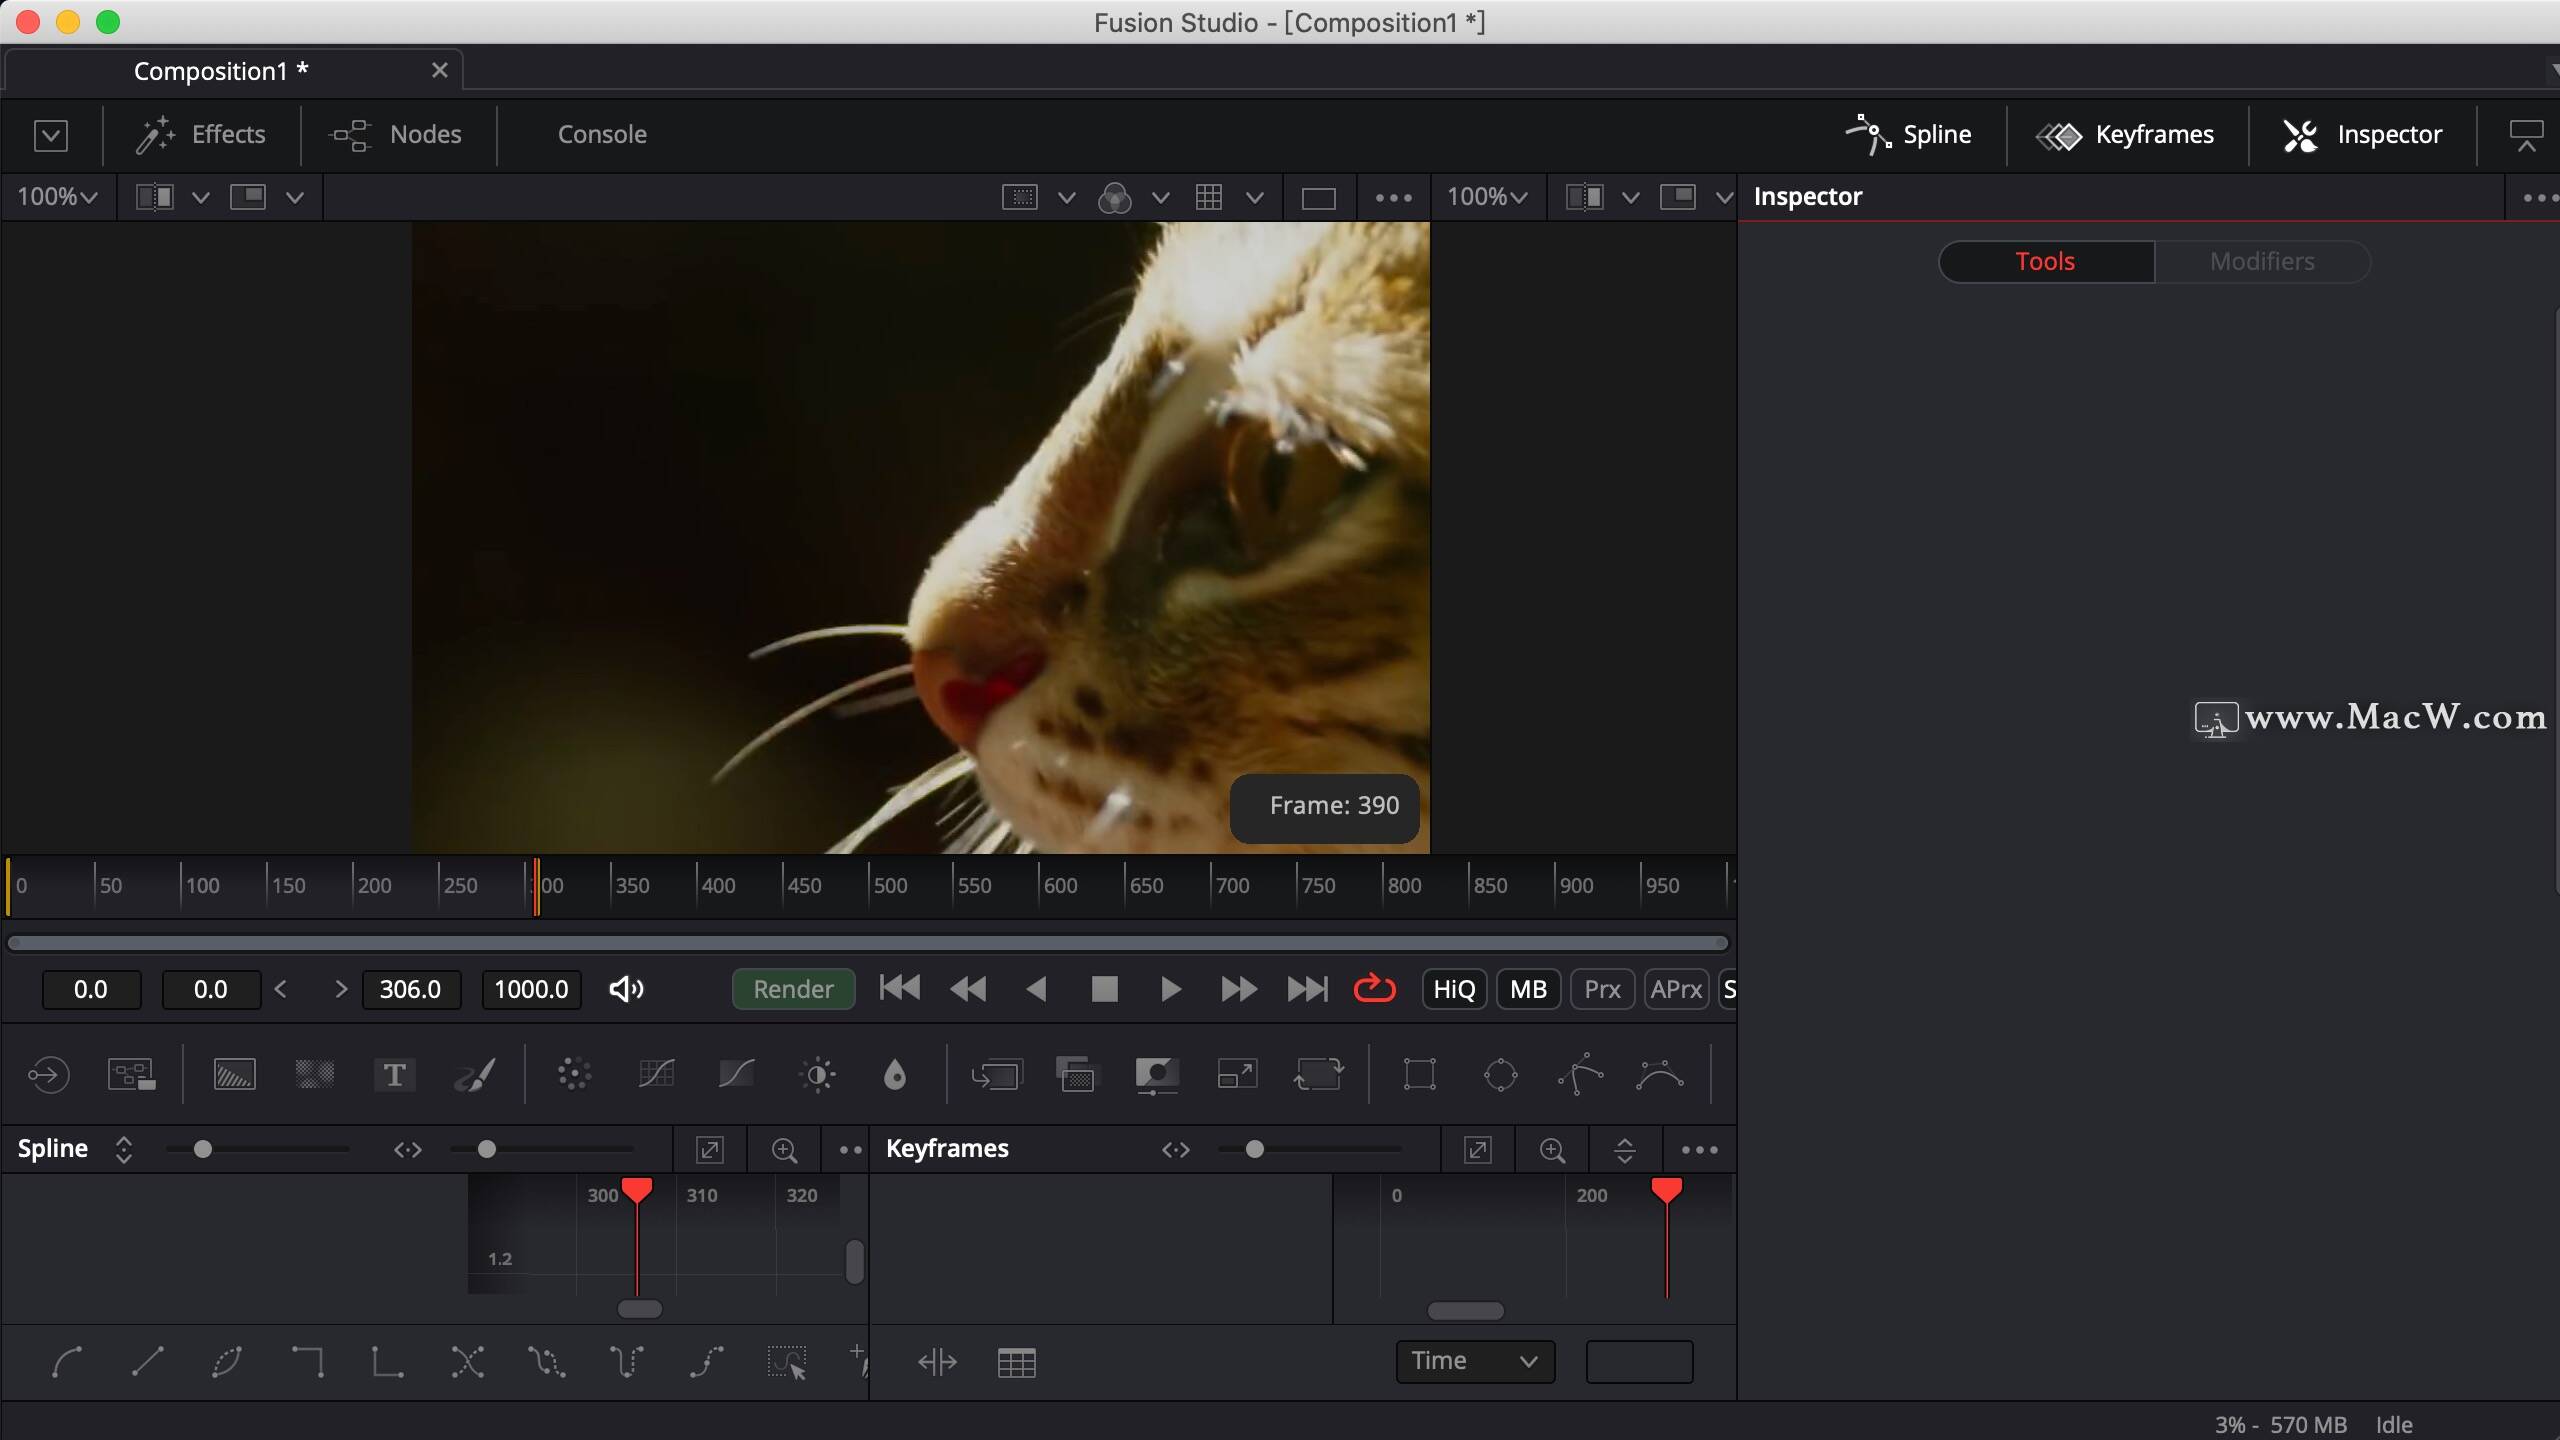Switch to the Tools tab
2560x1440 pixels.
tap(2045, 262)
